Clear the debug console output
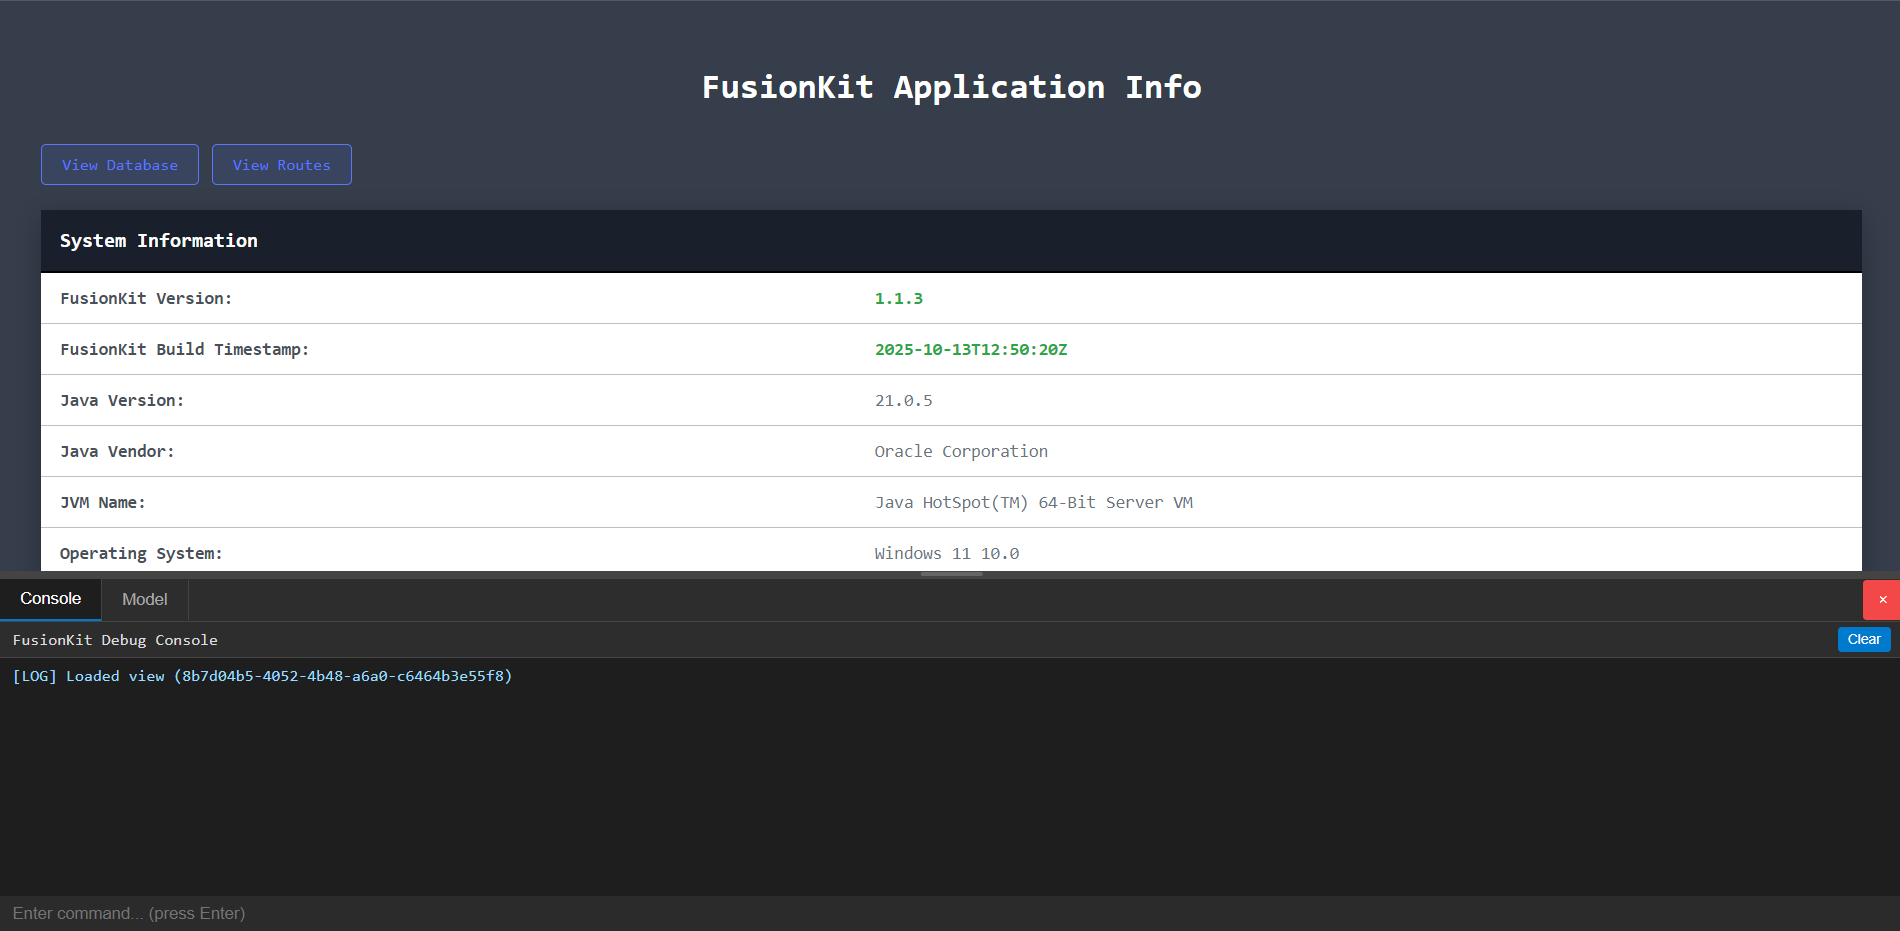The height and width of the screenshot is (931, 1900). (x=1864, y=639)
